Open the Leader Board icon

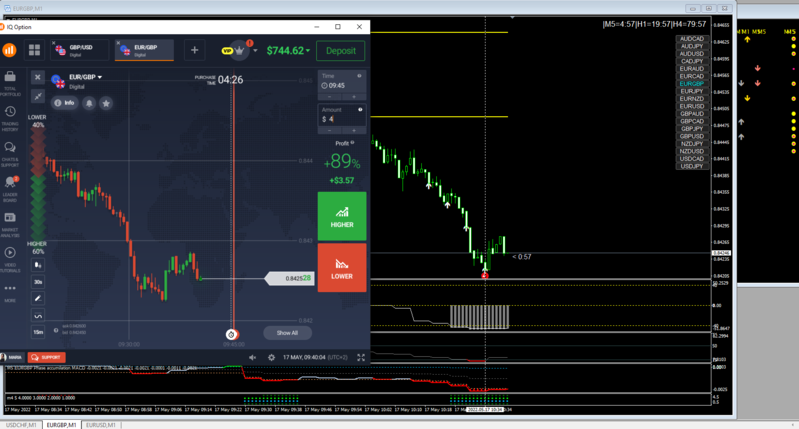[x=10, y=189]
